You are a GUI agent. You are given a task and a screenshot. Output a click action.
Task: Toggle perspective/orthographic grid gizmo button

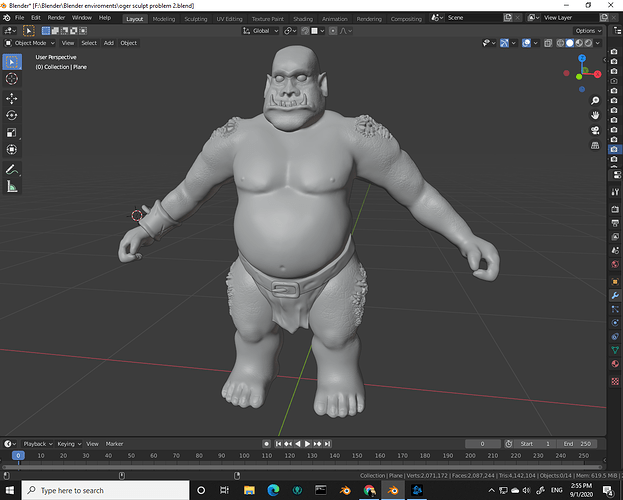click(x=593, y=146)
